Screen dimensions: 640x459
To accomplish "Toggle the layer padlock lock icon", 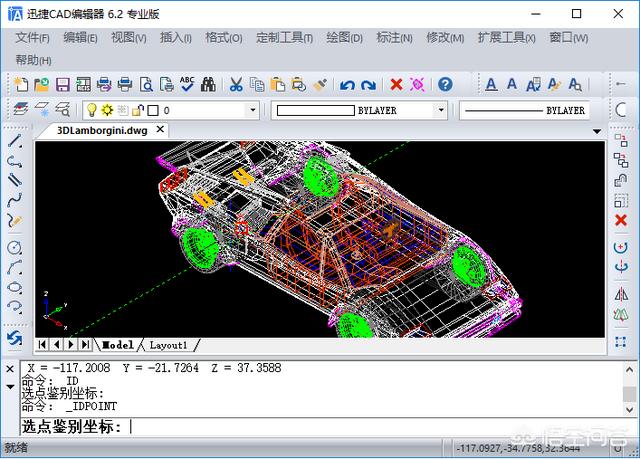I will [138, 110].
